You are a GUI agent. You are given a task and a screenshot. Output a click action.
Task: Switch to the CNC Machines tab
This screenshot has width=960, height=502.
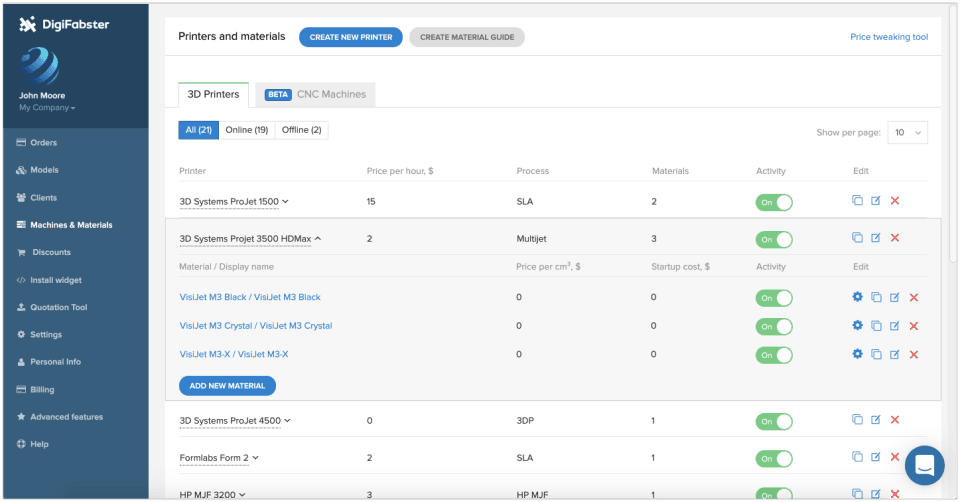tap(315, 94)
